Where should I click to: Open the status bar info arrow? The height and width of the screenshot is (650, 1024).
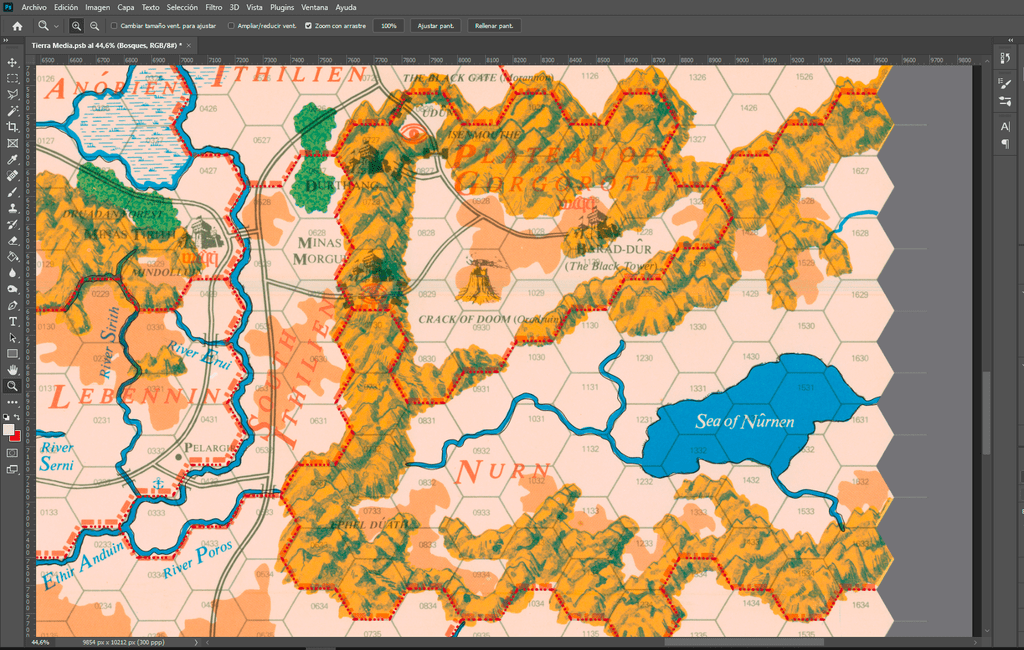pyautogui.click(x=196, y=643)
